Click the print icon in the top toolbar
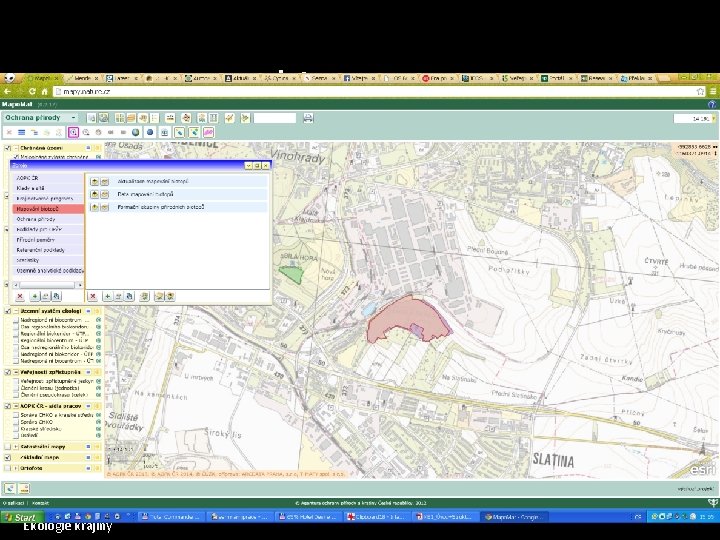 pyautogui.click(x=308, y=118)
